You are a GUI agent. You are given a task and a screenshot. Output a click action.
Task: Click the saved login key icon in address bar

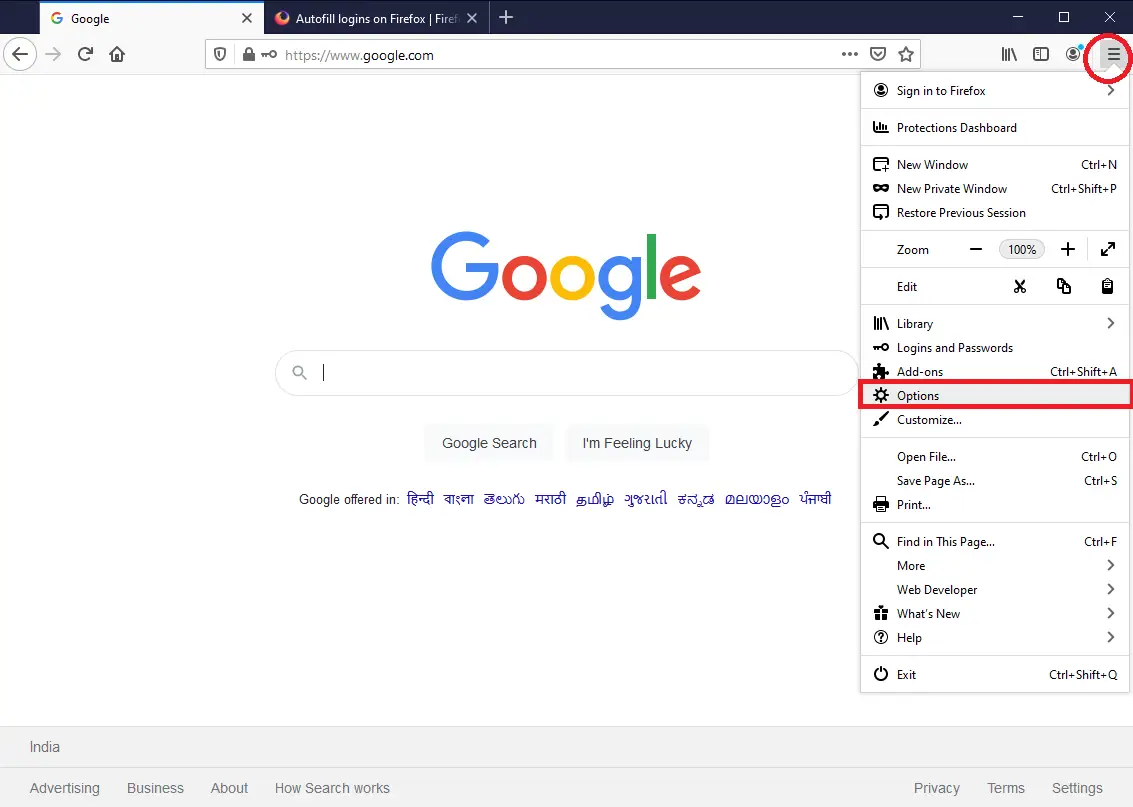click(269, 55)
